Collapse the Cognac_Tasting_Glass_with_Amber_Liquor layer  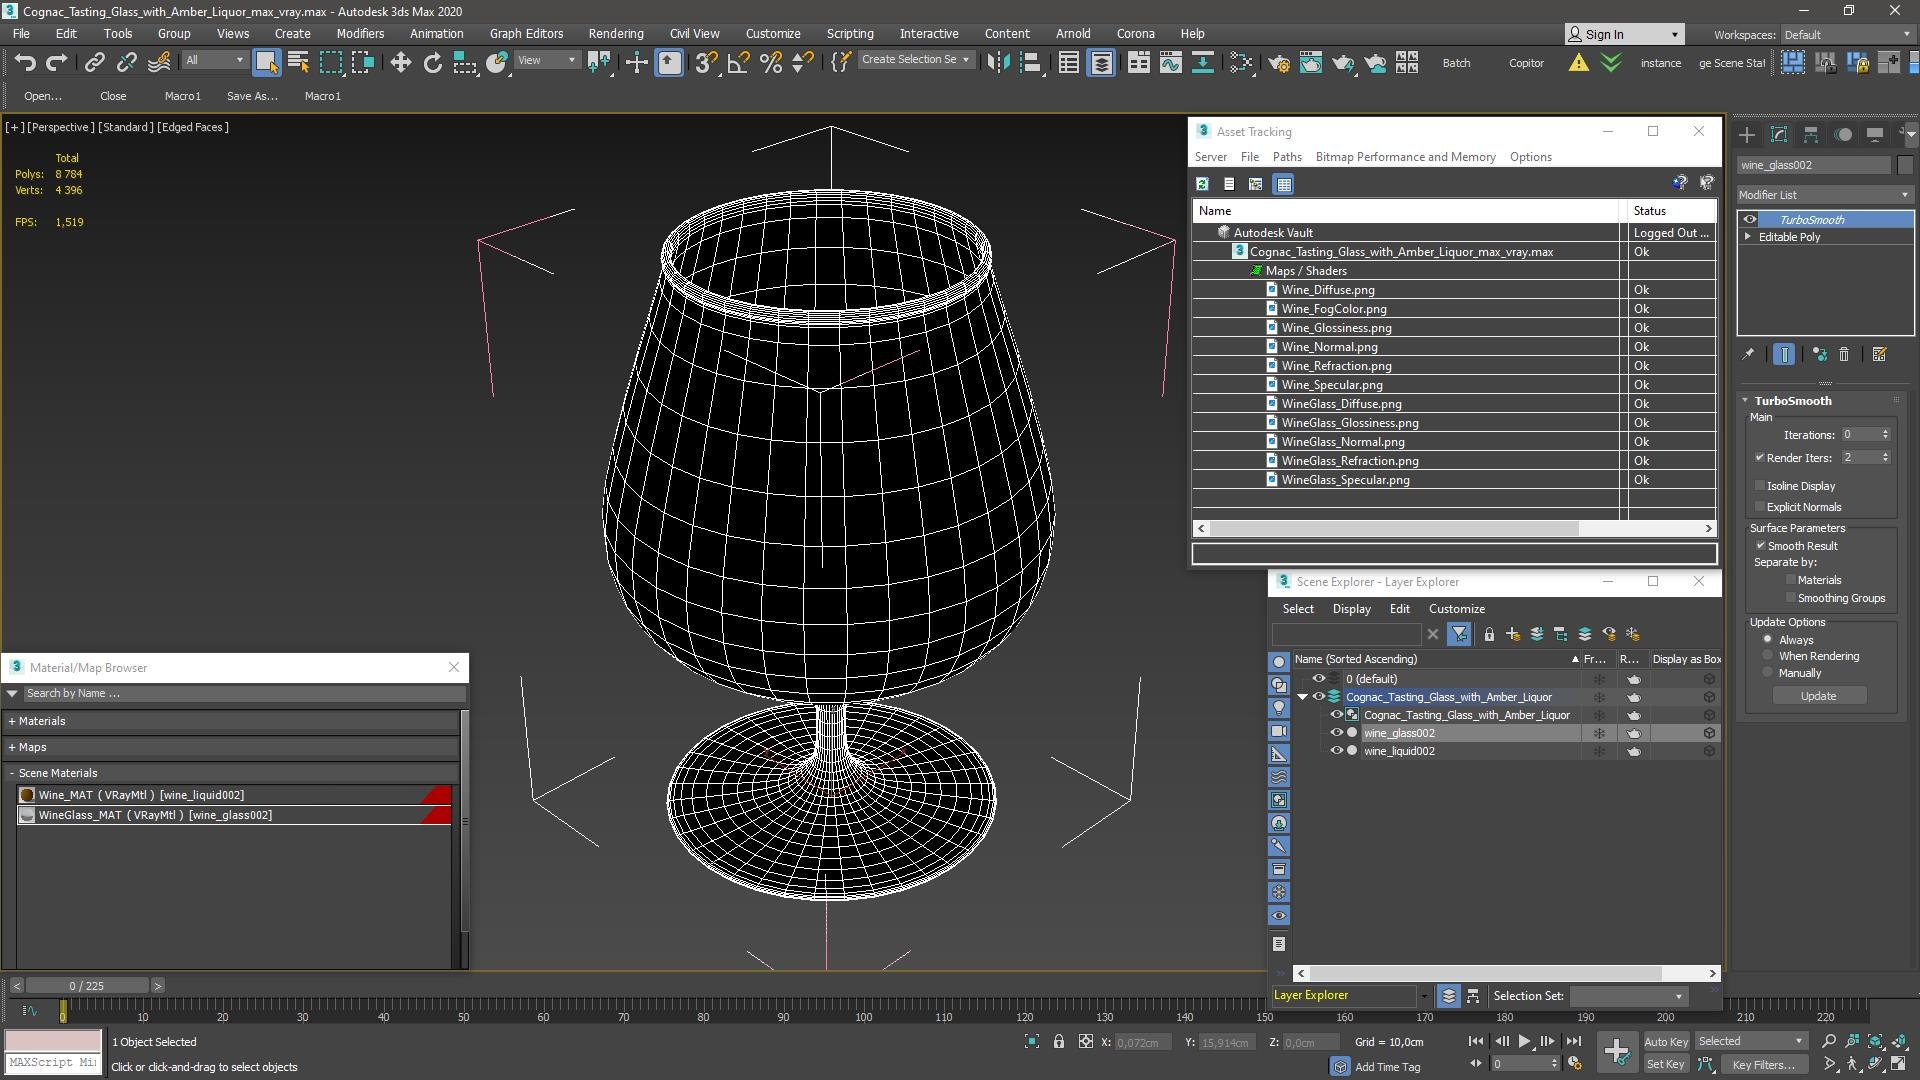pyautogui.click(x=1302, y=697)
